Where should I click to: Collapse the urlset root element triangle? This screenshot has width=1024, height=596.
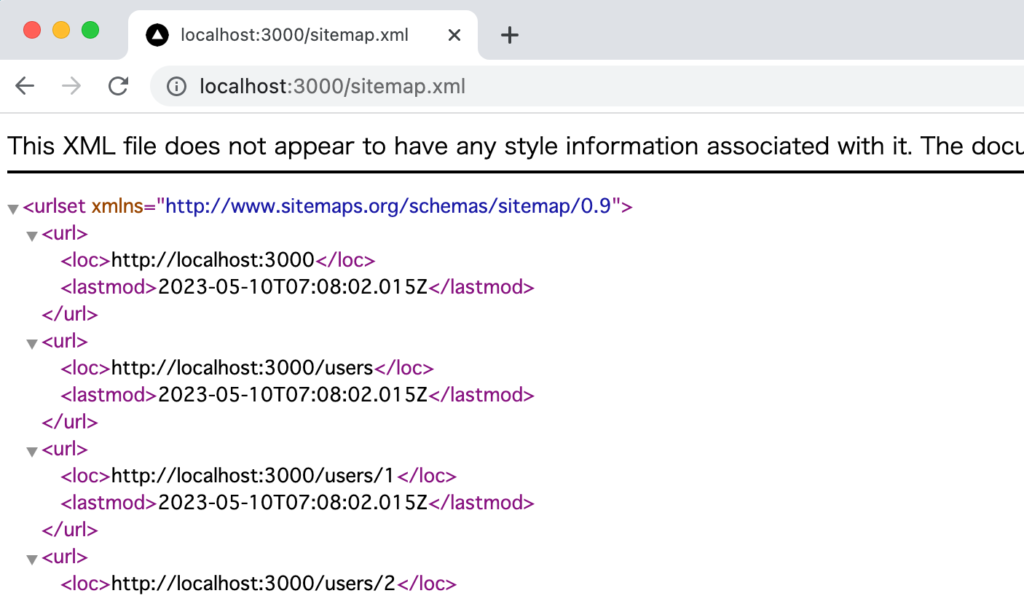(13, 207)
